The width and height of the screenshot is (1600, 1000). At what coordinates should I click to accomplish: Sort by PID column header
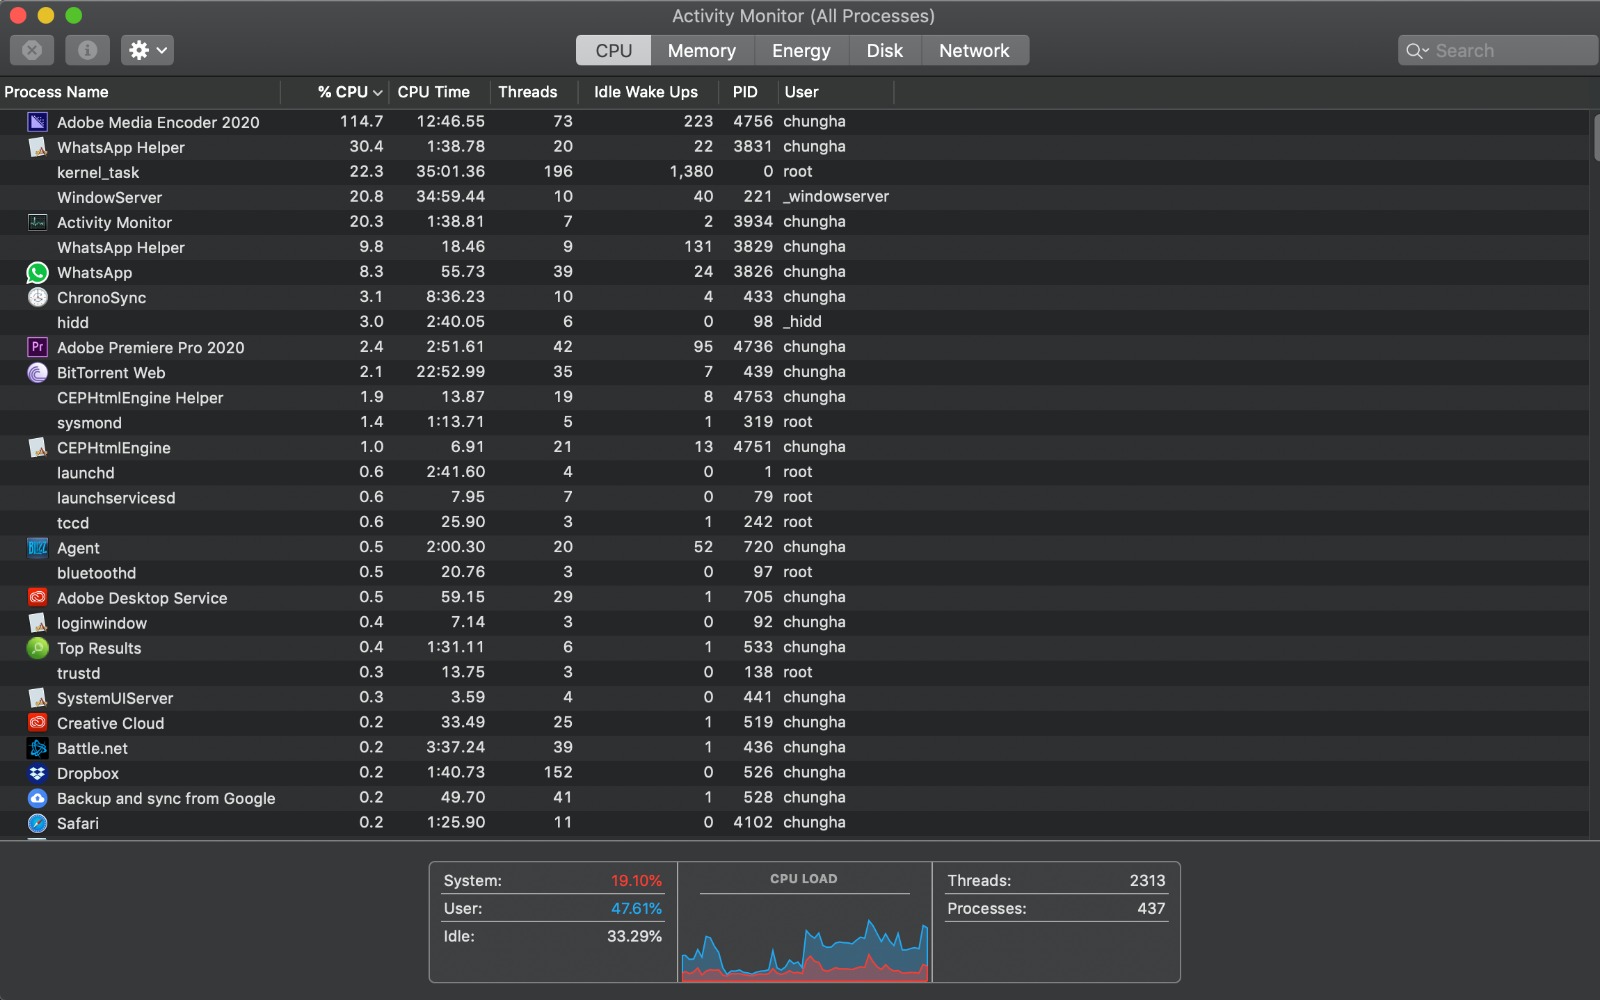coord(747,92)
